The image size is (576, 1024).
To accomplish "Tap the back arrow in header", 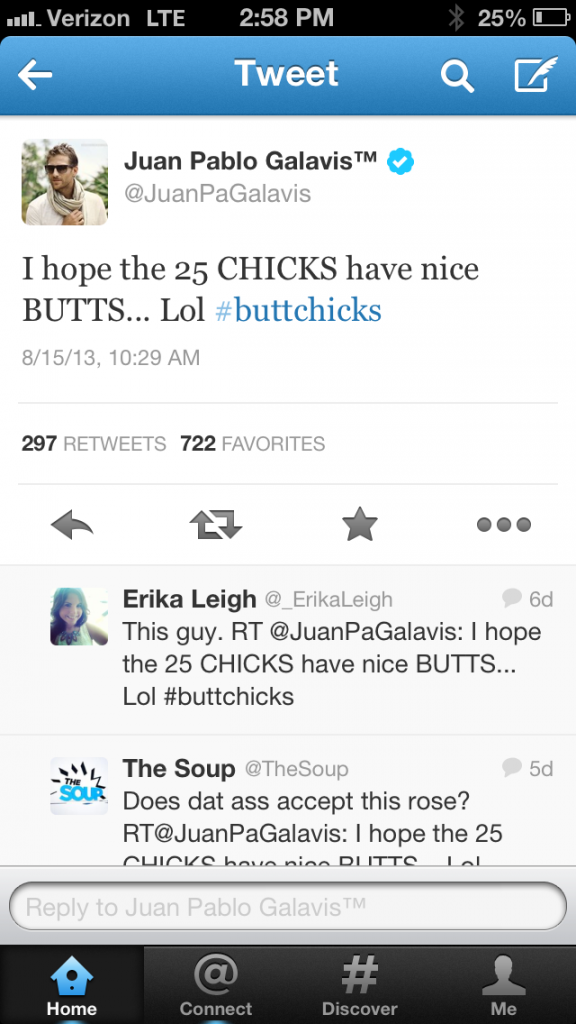I will [x=35, y=75].
